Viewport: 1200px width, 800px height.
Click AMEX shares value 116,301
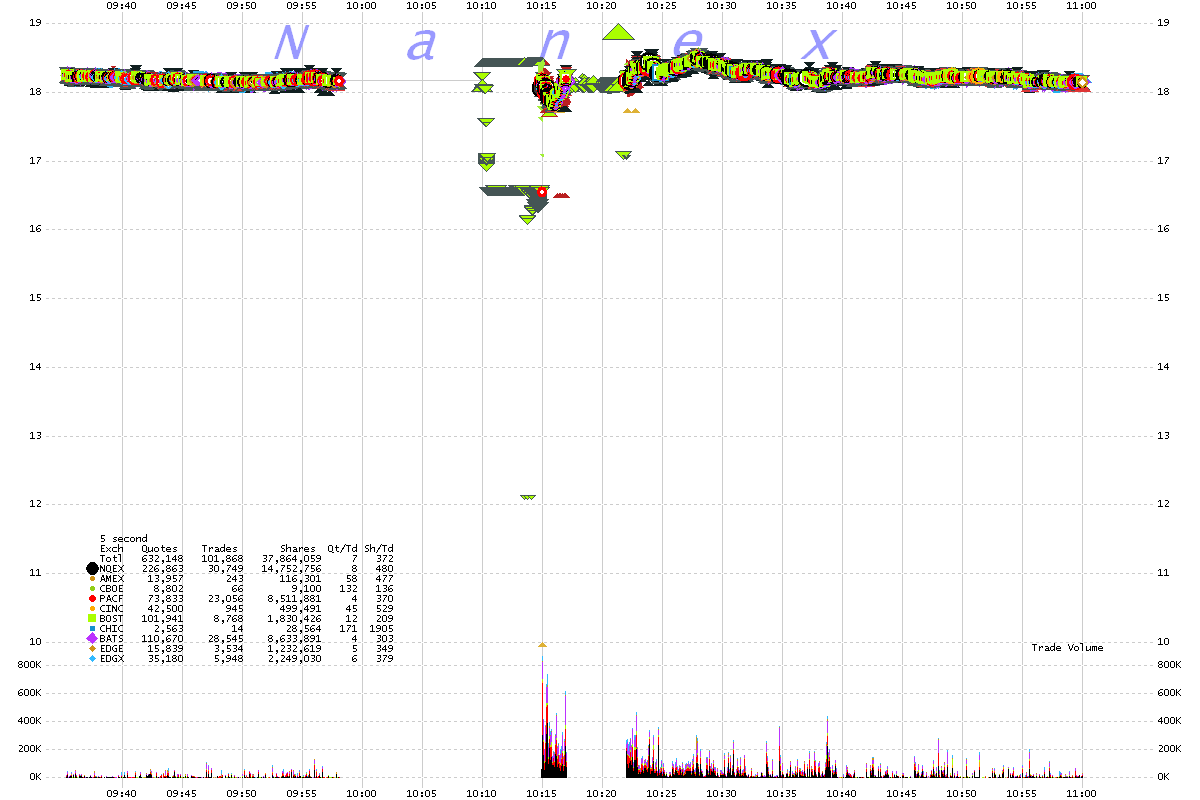coord(301,579)
